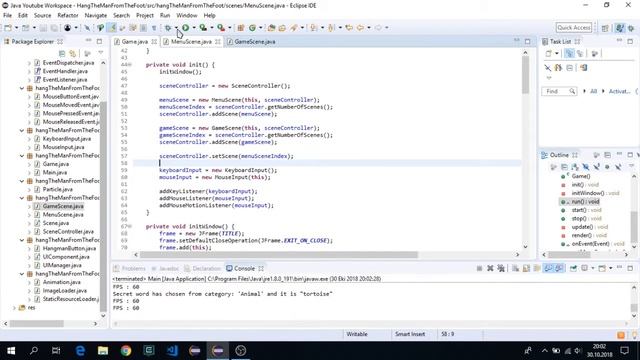This screenshot has height=360, width=640.
Task: Click the Find field in Task List
Action: tap(559, 91)
